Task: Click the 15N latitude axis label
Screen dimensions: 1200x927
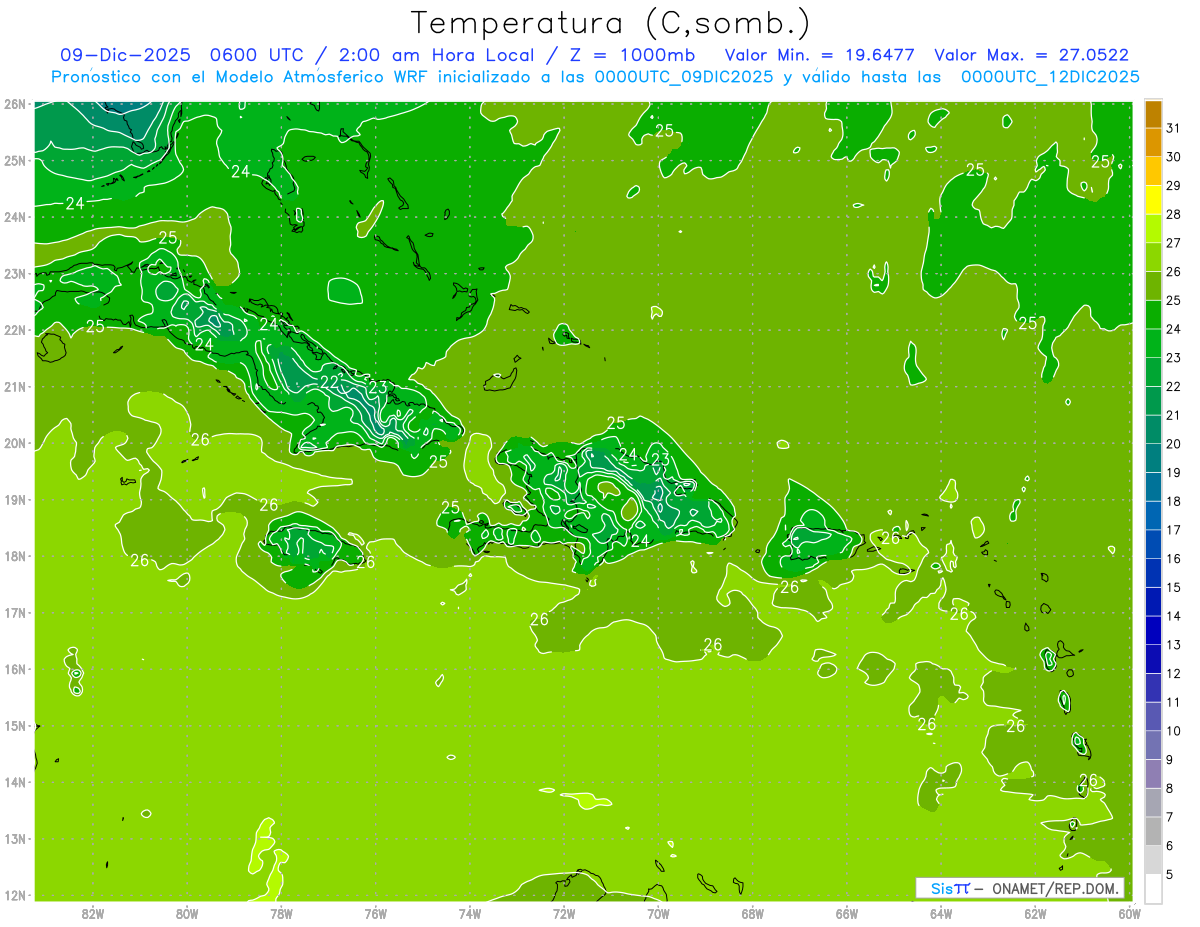Action: tap(14, 726)
